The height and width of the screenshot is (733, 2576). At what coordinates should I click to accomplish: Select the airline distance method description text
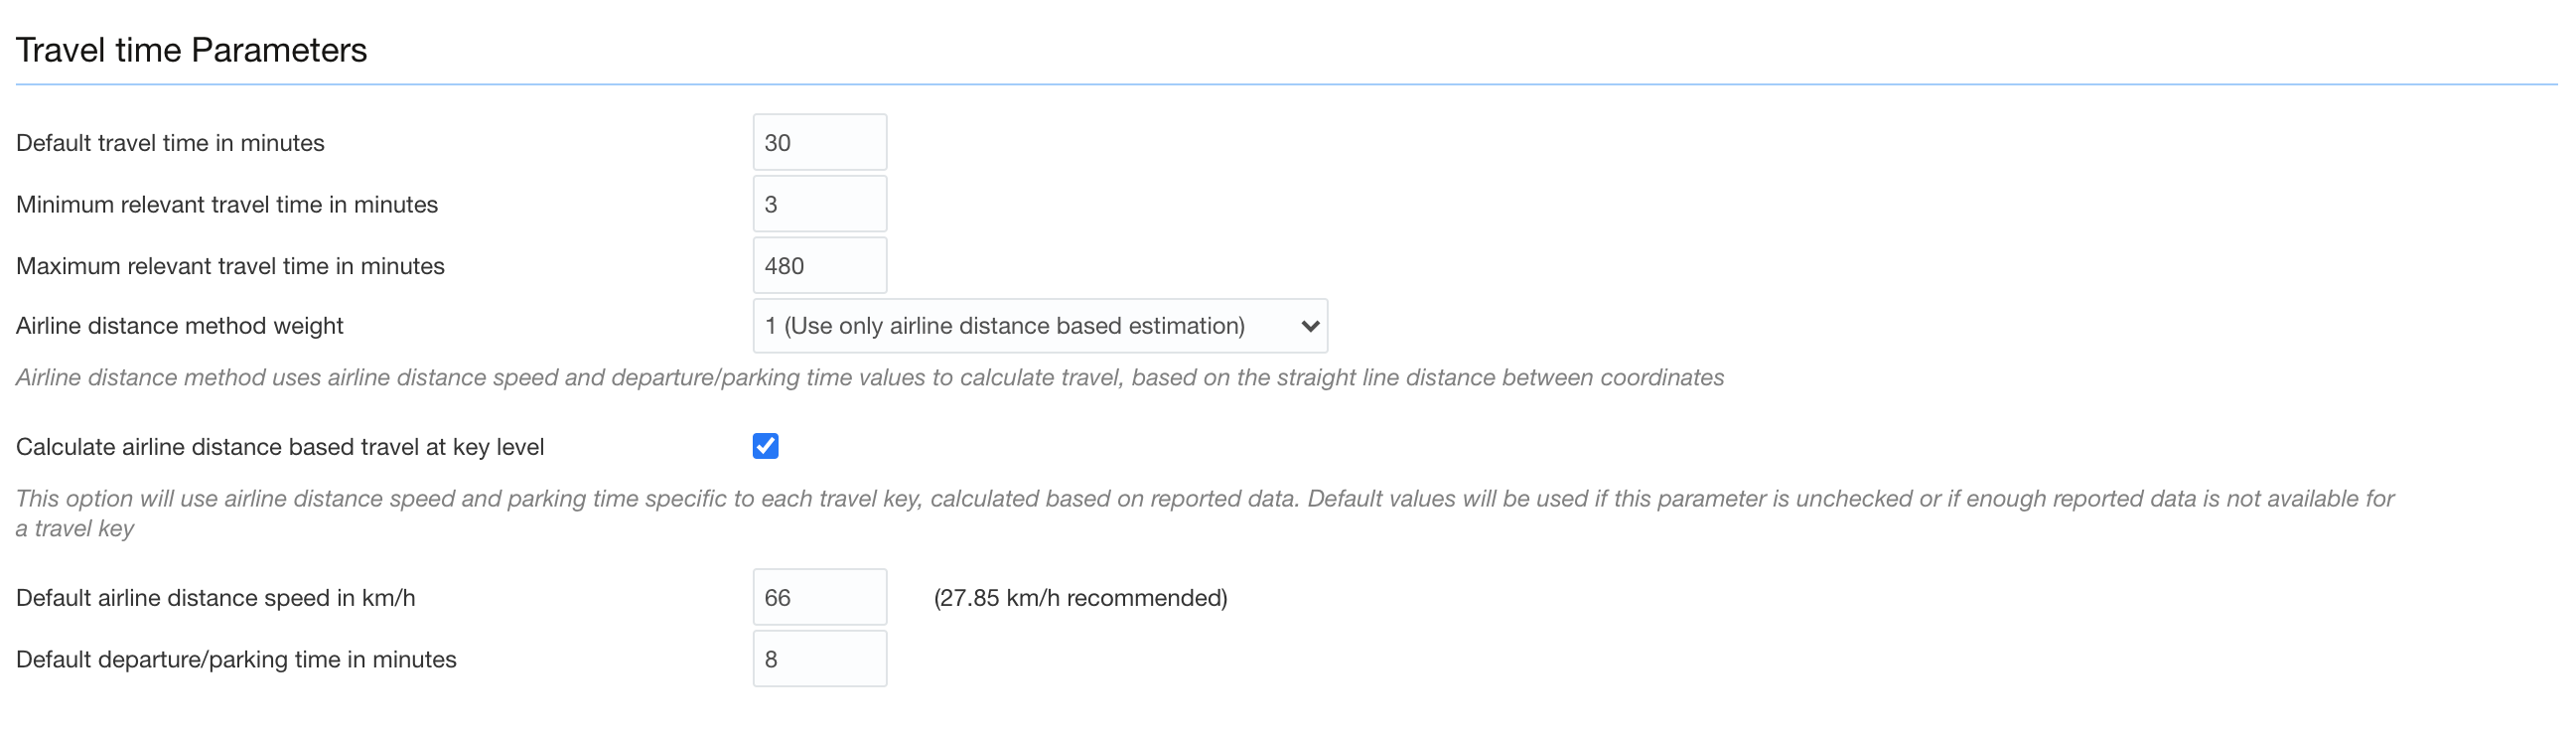click(x=869, y=378)
